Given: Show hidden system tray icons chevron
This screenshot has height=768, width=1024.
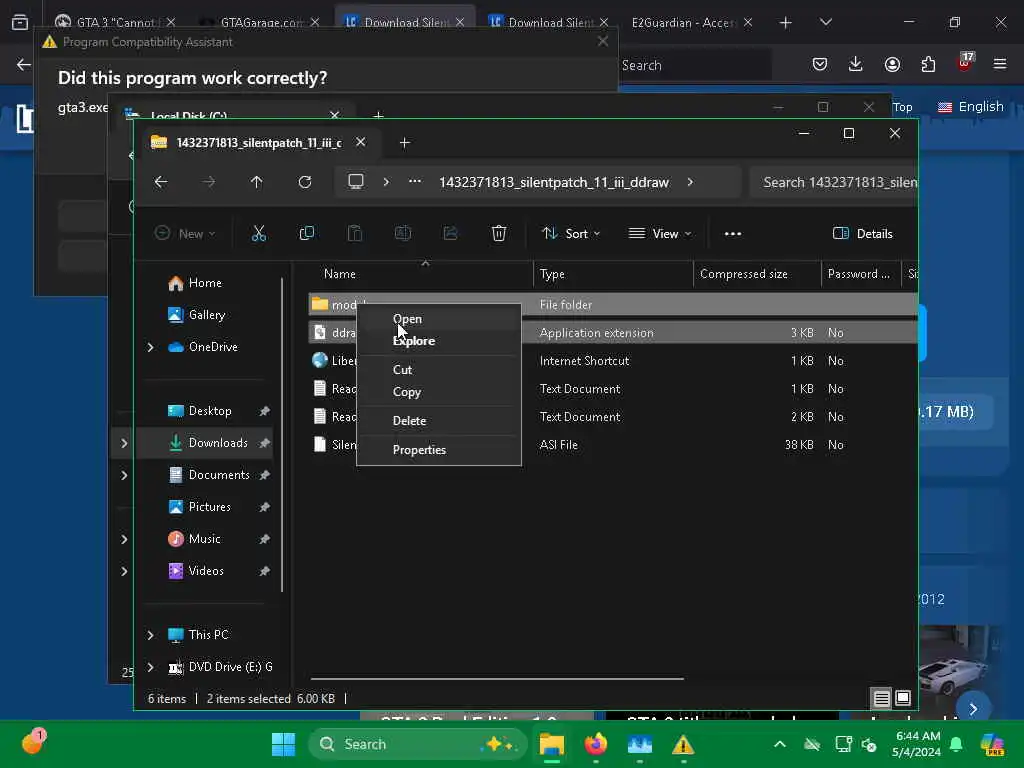Looking at the screenshot, I should pyautogui.click(x=780, y=744).
